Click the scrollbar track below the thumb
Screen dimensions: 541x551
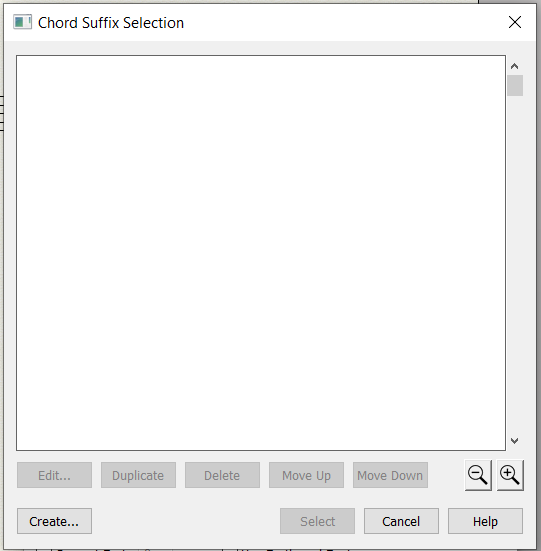515,264
